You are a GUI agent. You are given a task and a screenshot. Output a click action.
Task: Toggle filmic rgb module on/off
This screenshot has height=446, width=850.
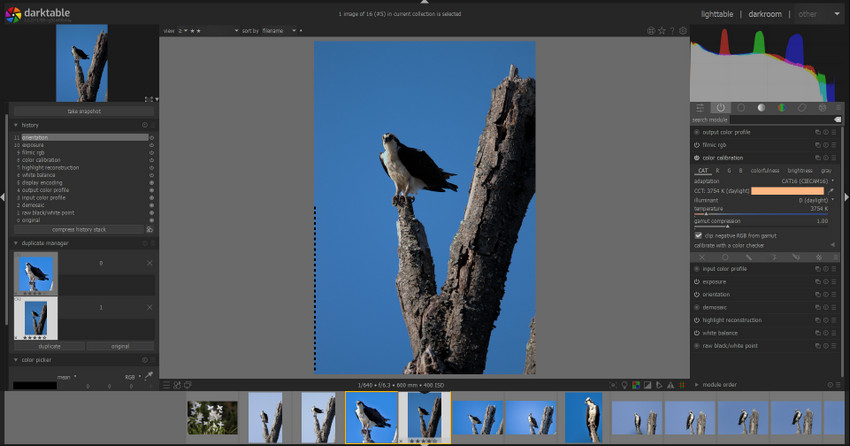coord(697,145)
